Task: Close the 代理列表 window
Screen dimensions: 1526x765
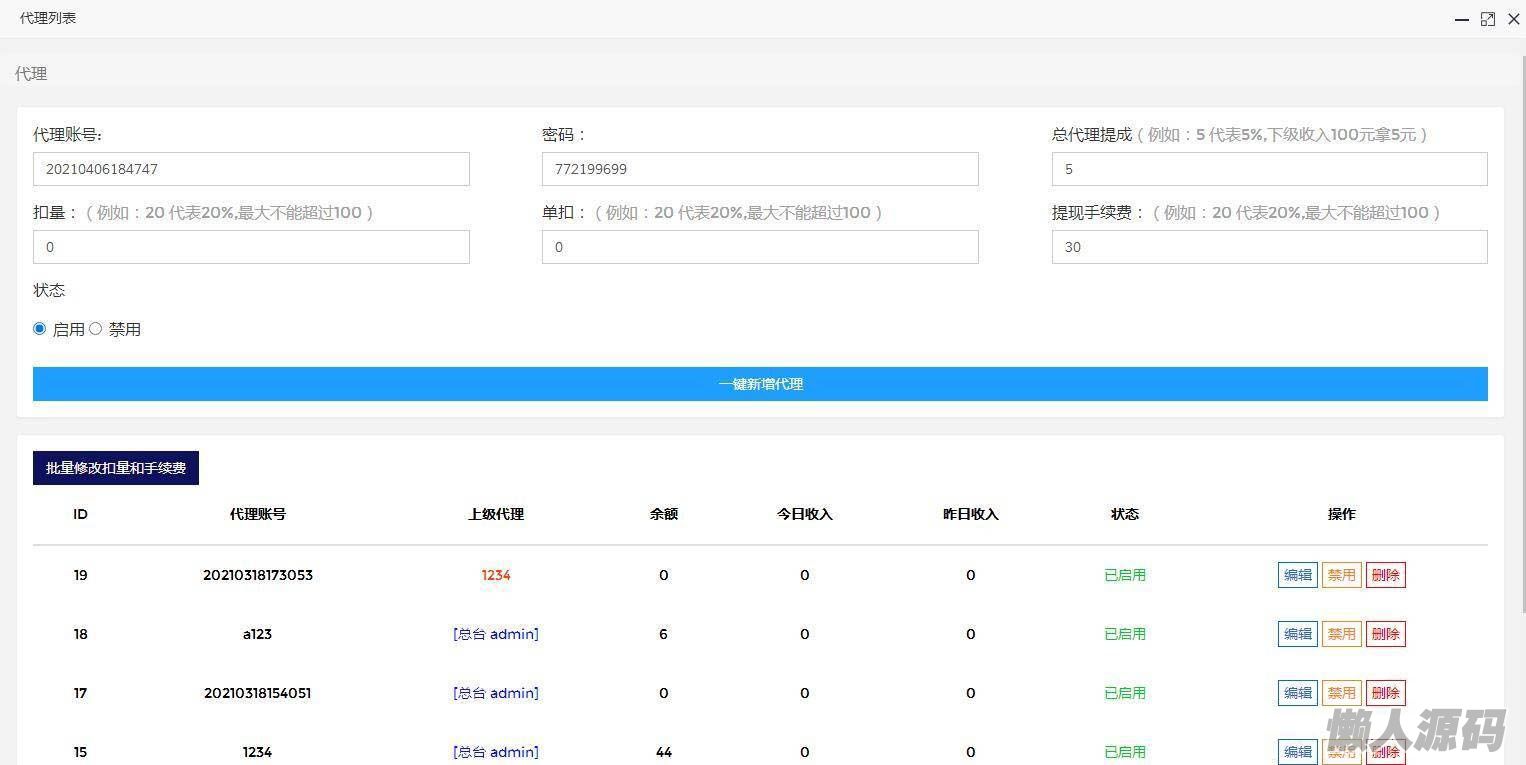Action: click(1513, 19)
